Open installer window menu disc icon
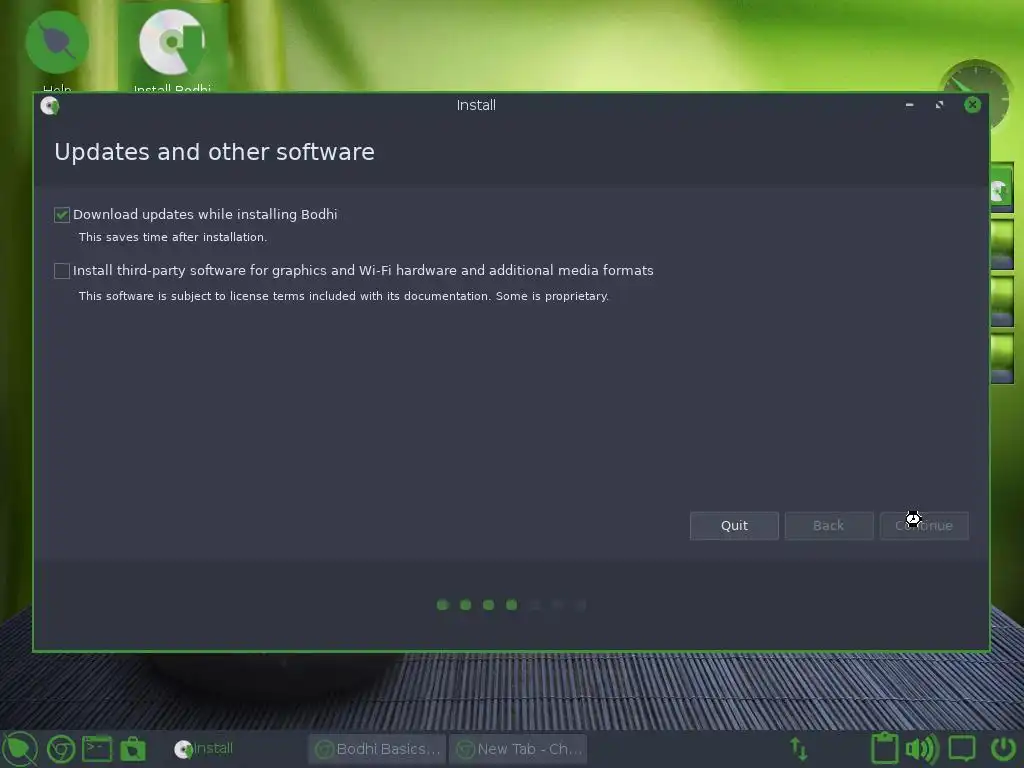The width and height of the screenshot is (1024, 768). click(x=50, y=105)
